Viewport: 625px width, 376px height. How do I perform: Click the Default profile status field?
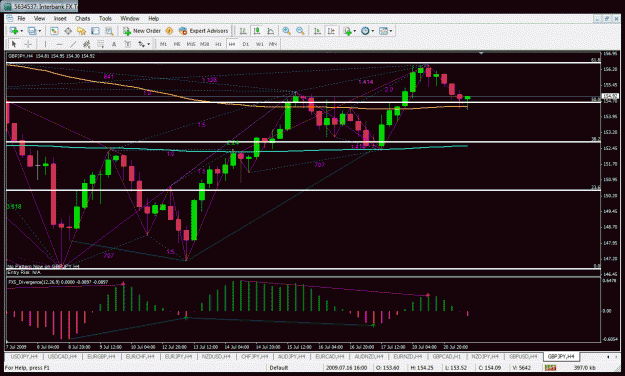point(279,368)
